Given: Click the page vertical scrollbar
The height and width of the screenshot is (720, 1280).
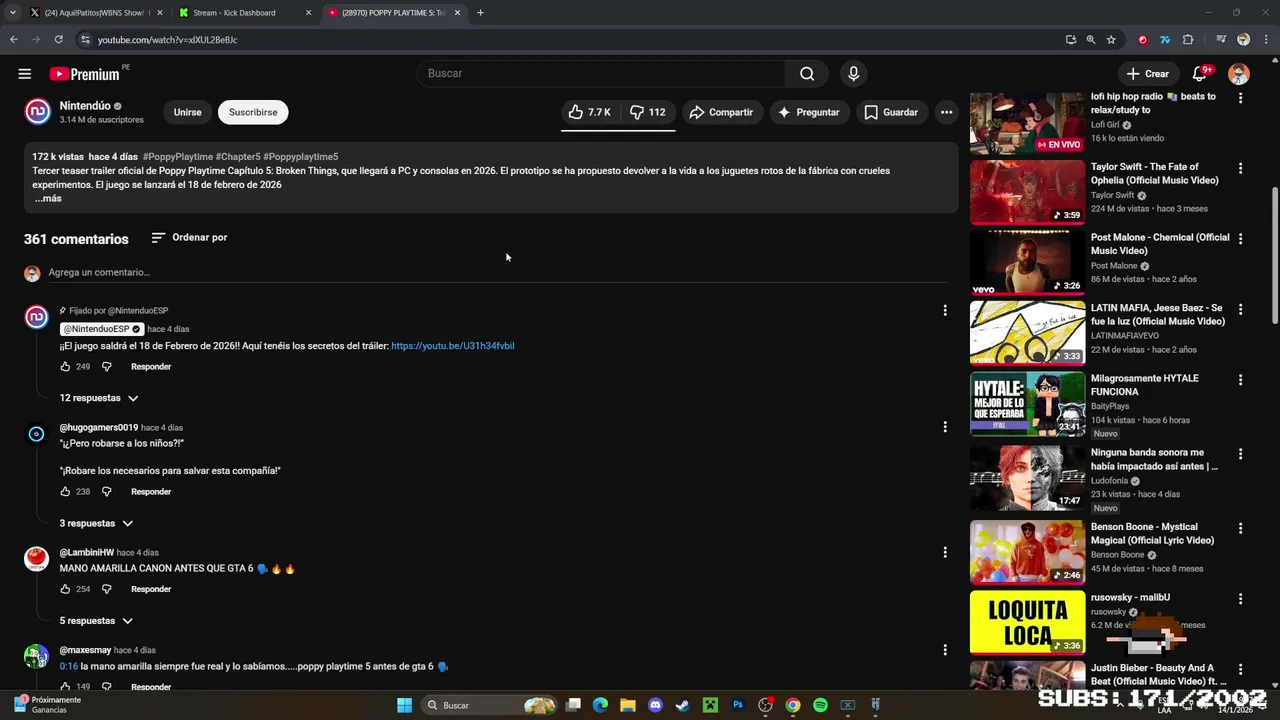Looking at the screenshot, I should tap(1274, 255).
